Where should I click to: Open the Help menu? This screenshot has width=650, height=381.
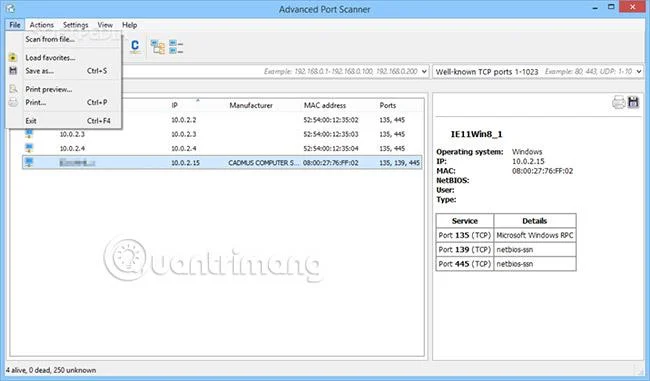(x=129, y=25)
